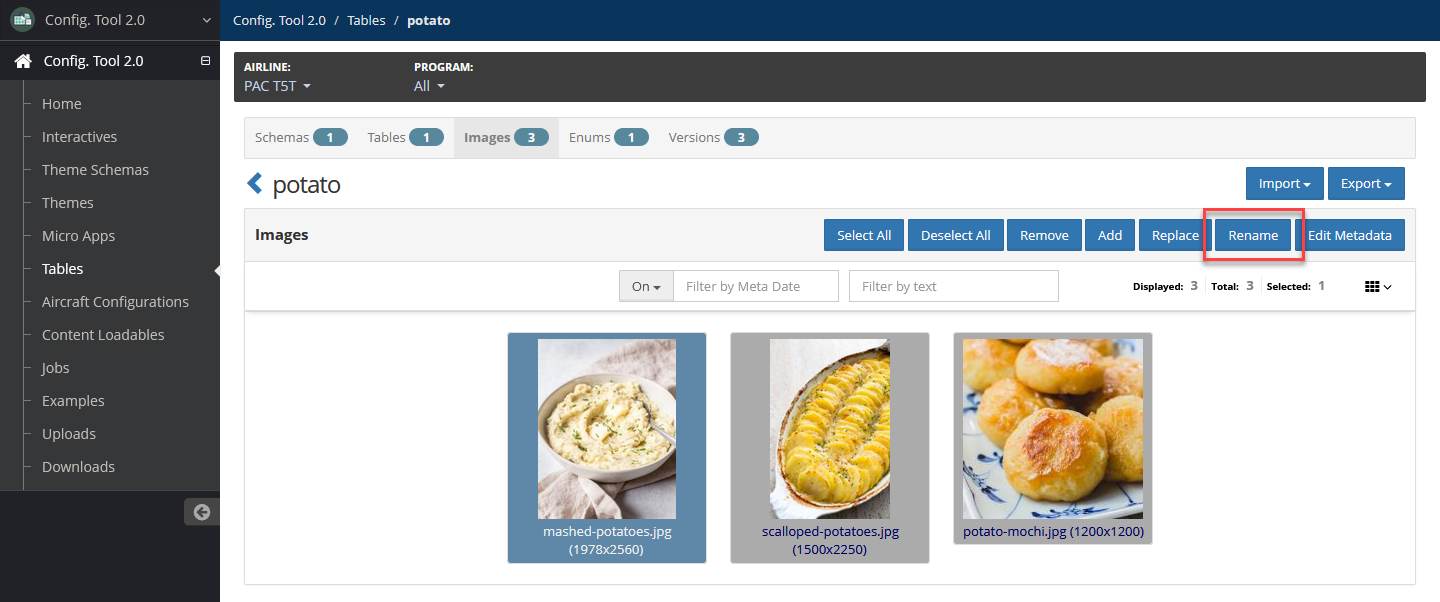1440x602 pixels.
Task: Click the Config. Tool app logo icon
Action: tap(22, 20)
